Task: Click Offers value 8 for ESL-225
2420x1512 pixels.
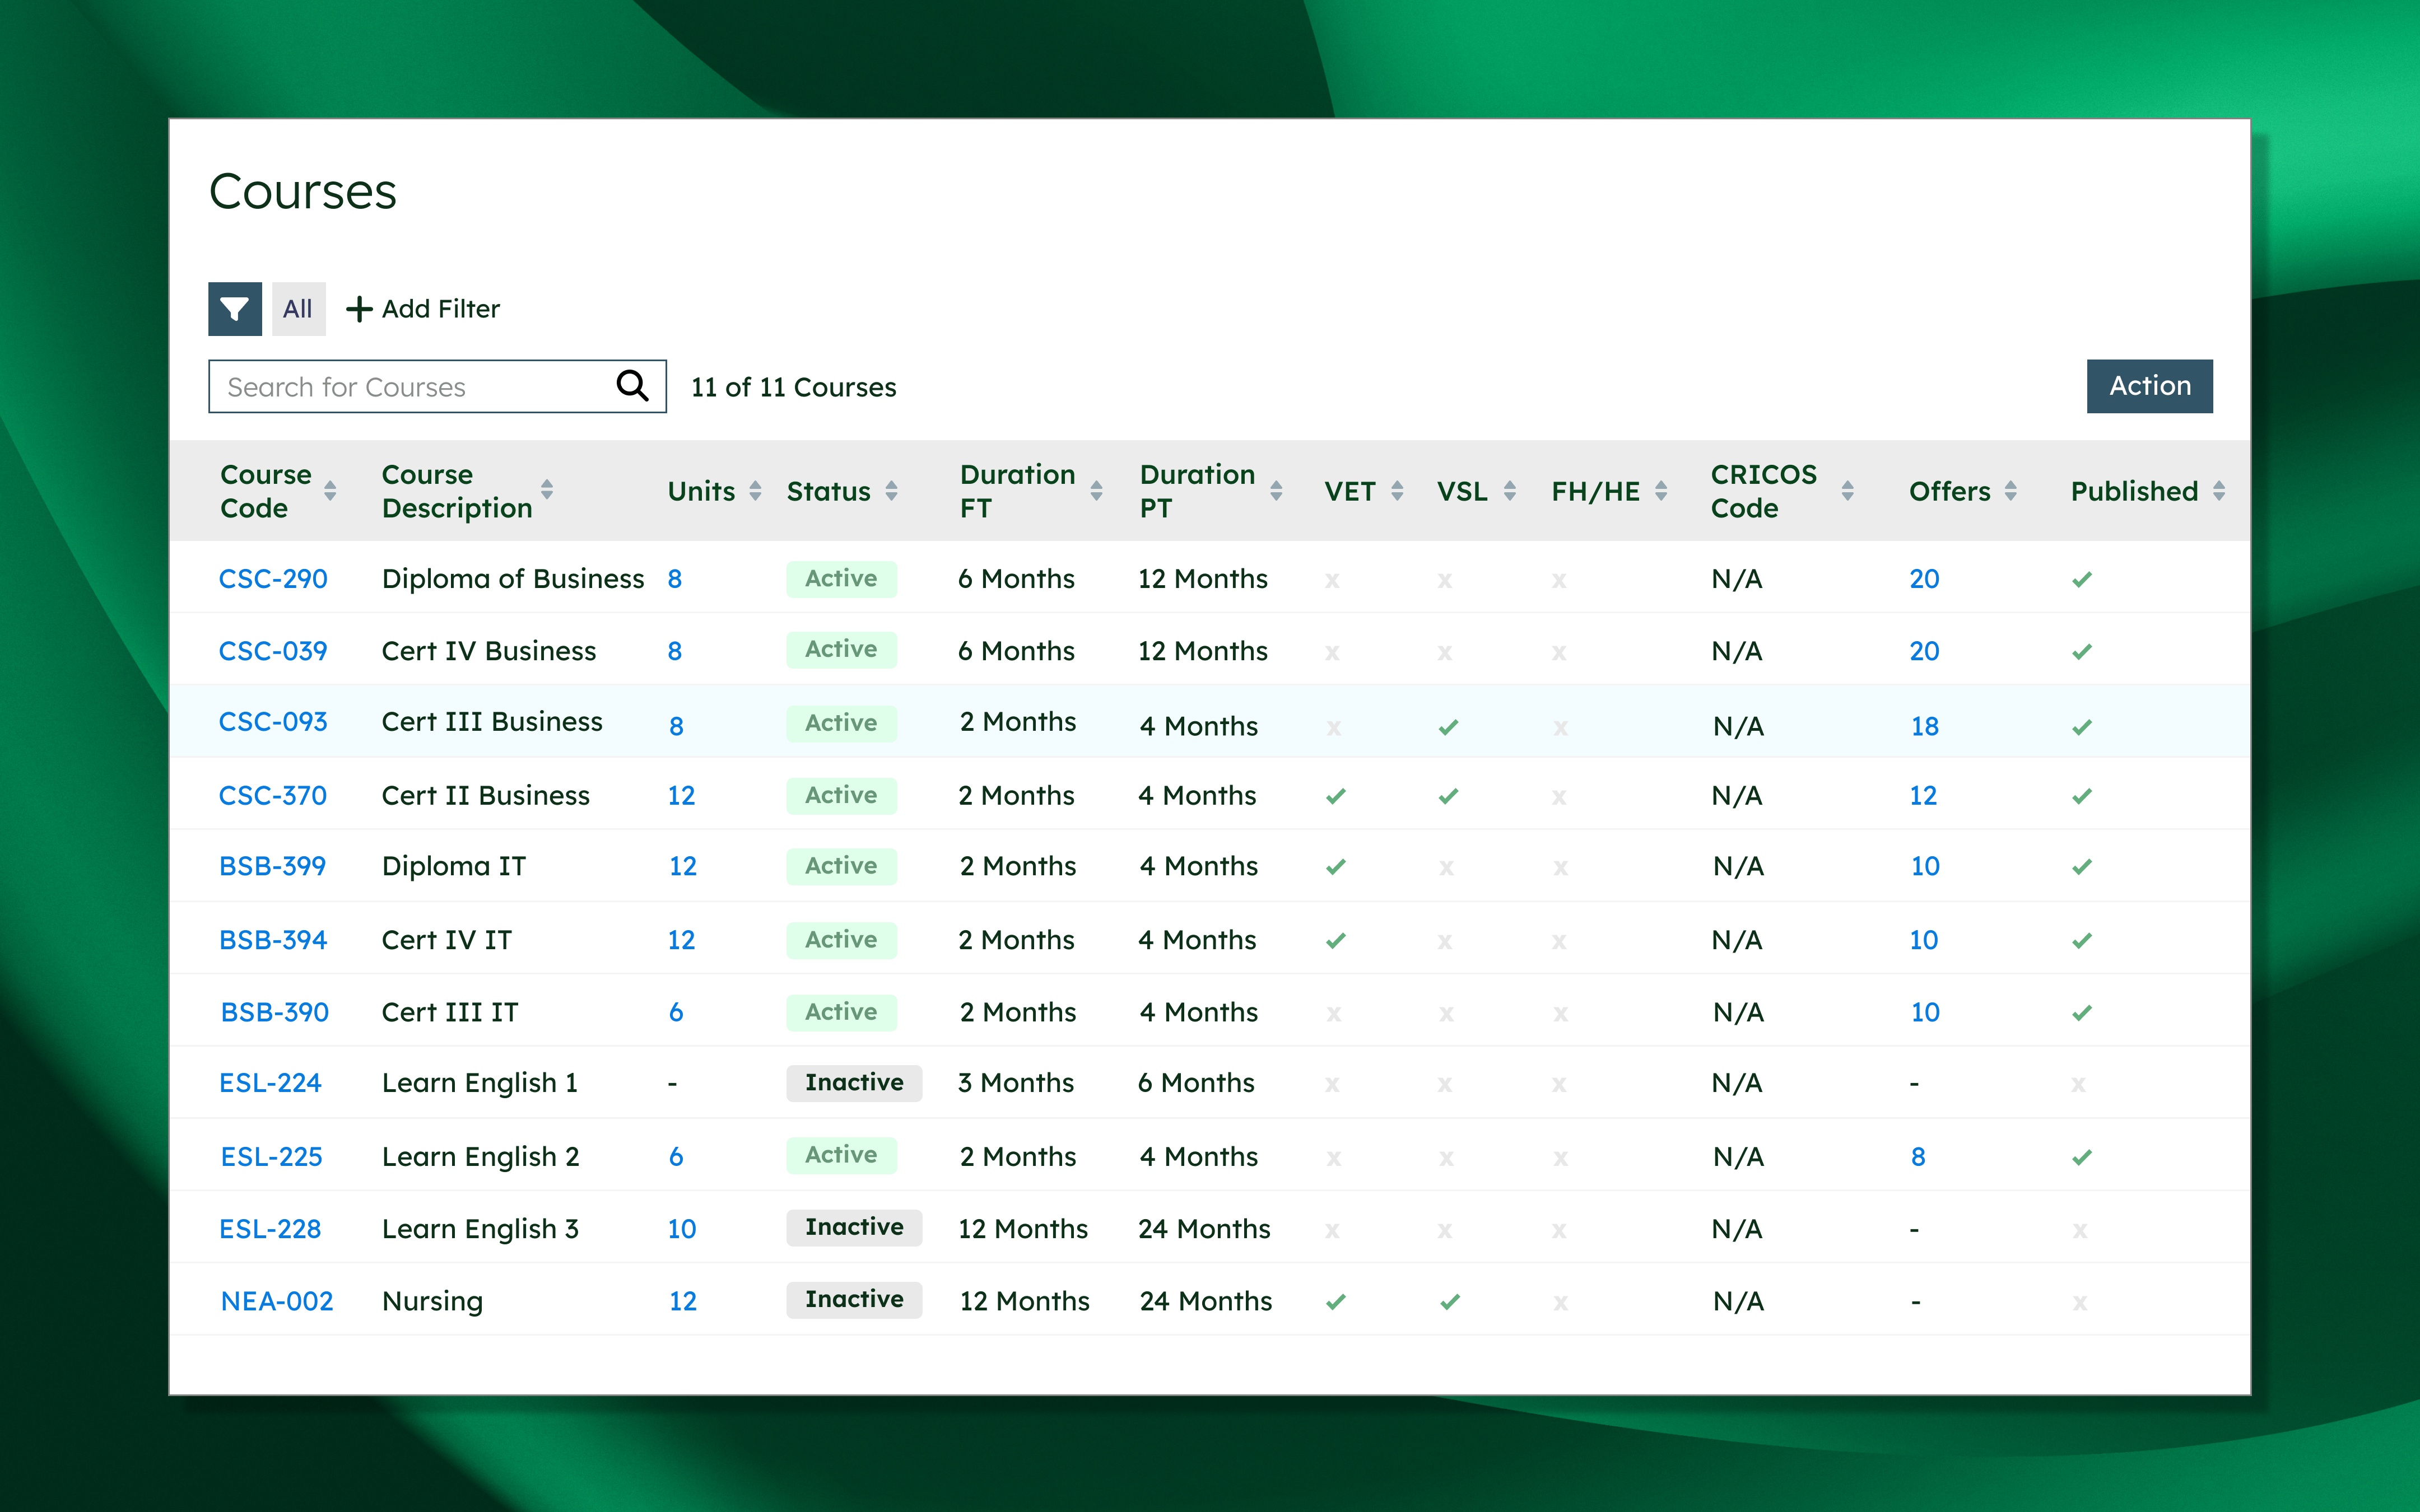Action: [x=1918, y=1157]
